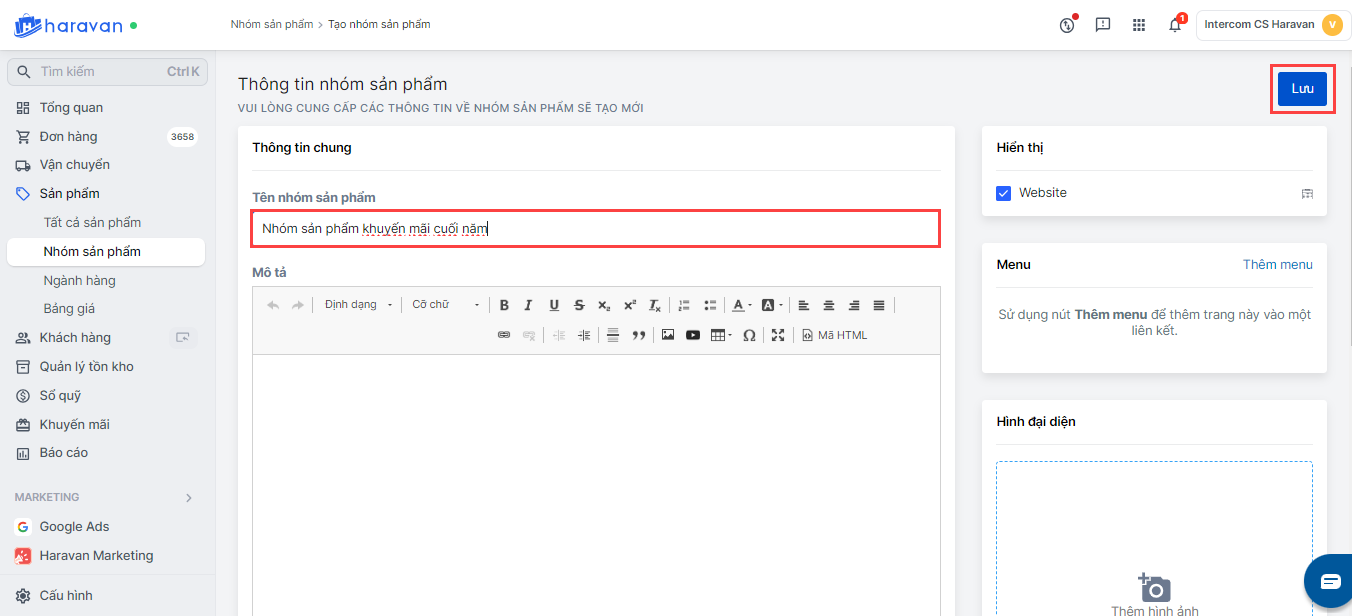Viewport: 1352px width, 616px height.
Task: Uncheck the Website visibility checkbox
Action: 1004,193
